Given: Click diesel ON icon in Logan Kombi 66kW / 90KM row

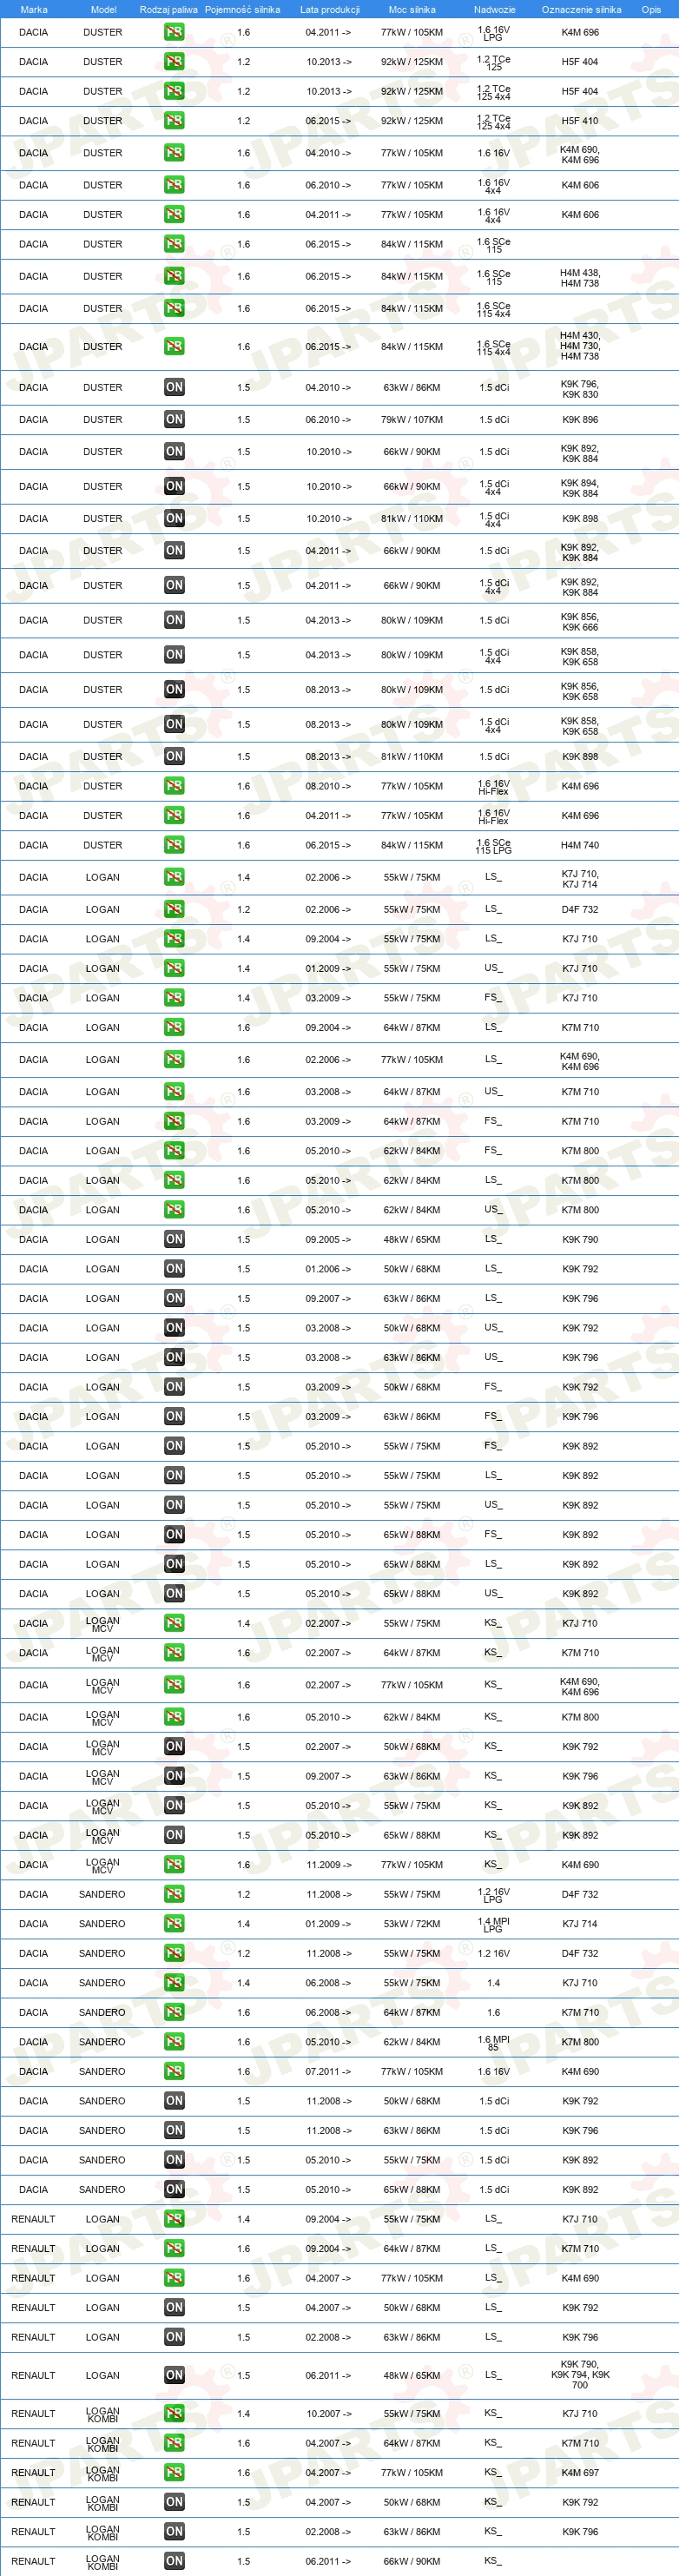Looking at the screenshot, I should pos(174,2561).
